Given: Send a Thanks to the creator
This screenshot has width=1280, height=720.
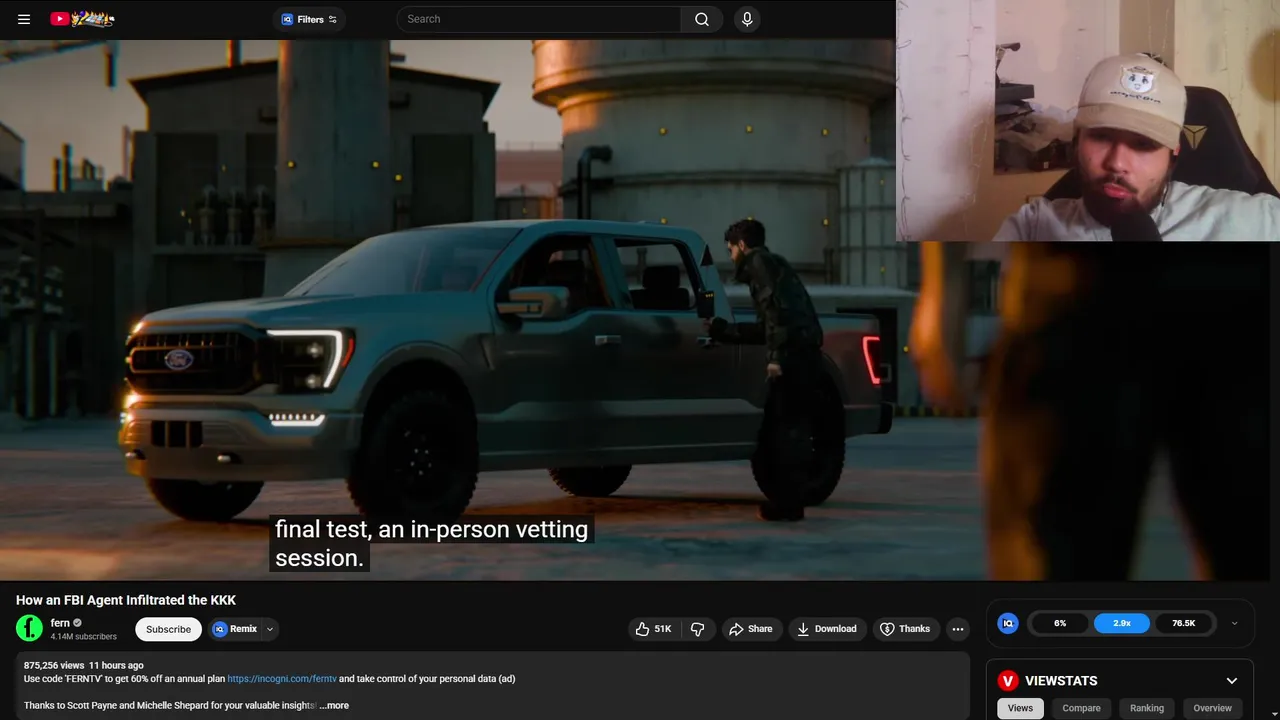Looking at the screenshot, I should [x=906, y=629].
